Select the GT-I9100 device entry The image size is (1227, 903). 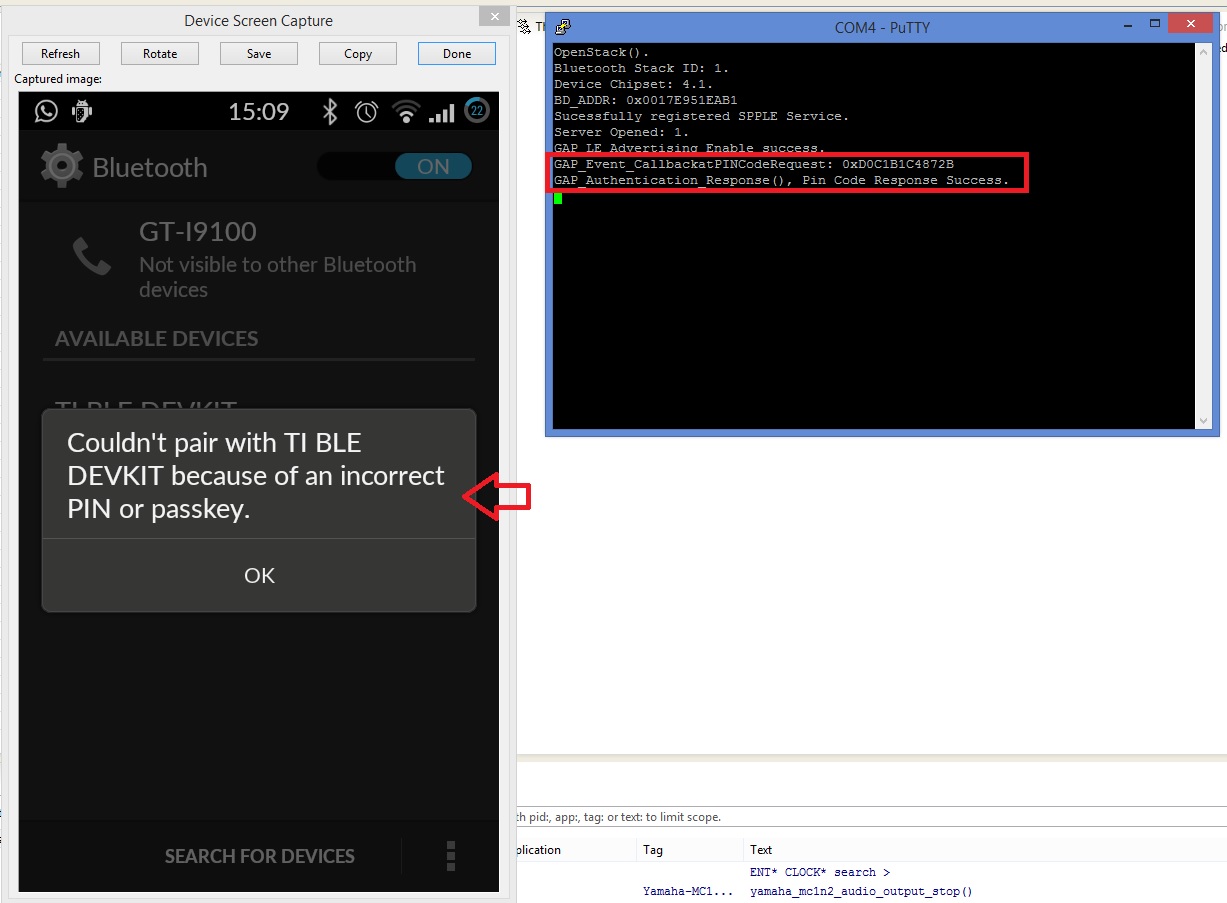point(259,259)
